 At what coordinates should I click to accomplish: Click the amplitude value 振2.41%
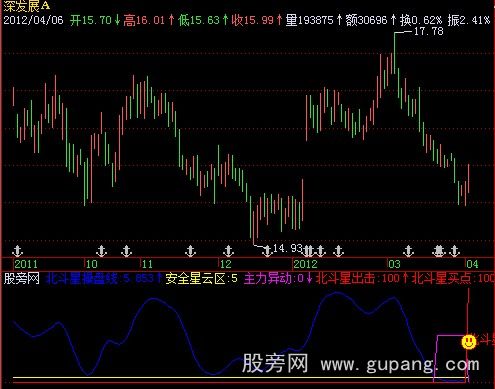click(469, 20)
